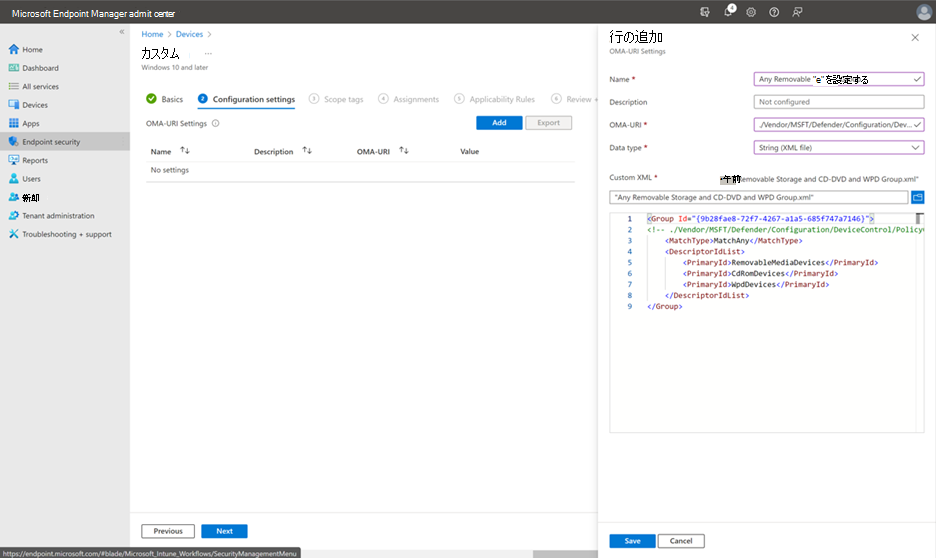
Task: Open the feedback icon in header
Action: (x=797, y=12)
